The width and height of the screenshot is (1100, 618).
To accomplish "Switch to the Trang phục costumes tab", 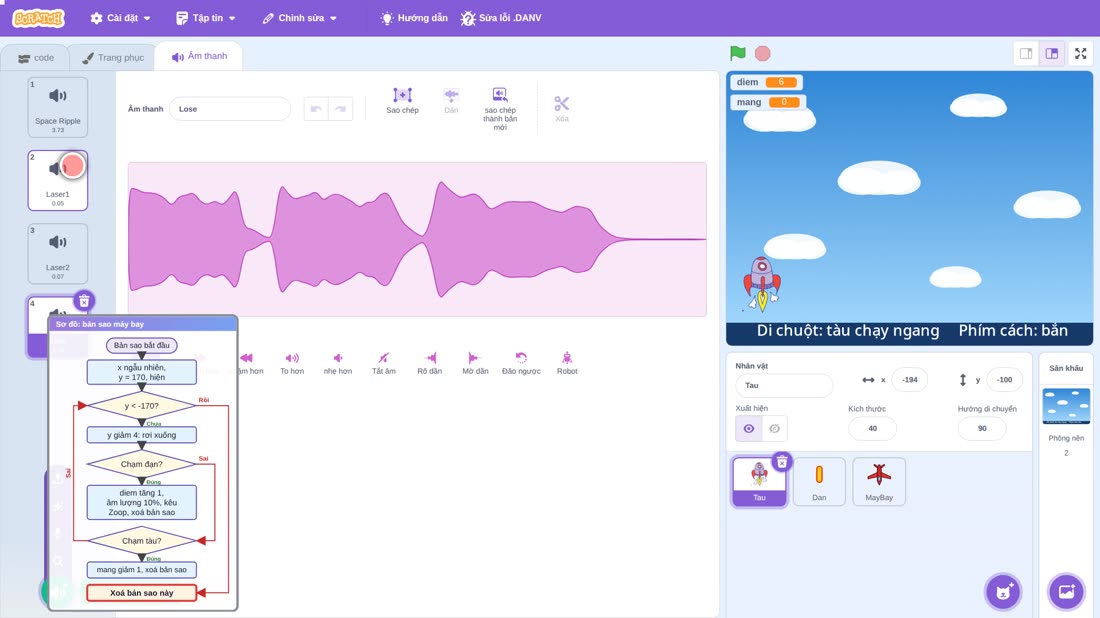I will pos(113,58).
